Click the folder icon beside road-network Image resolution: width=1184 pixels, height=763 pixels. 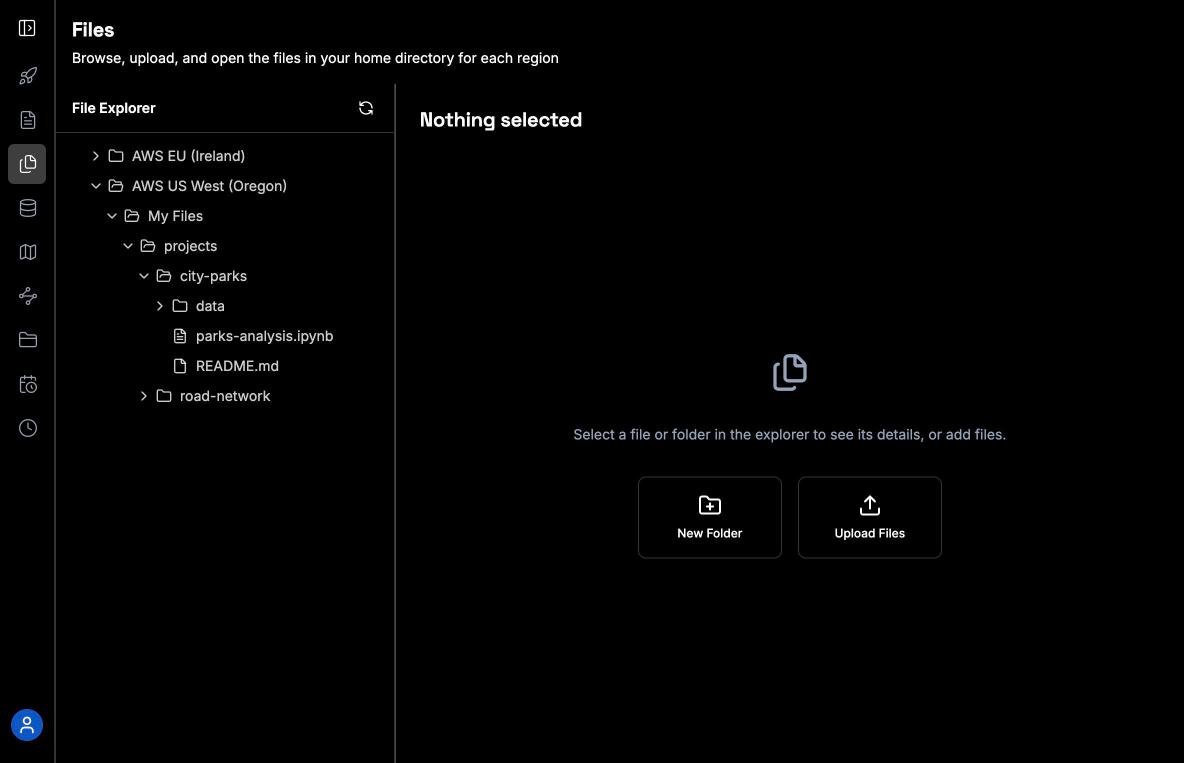point(164,396)
